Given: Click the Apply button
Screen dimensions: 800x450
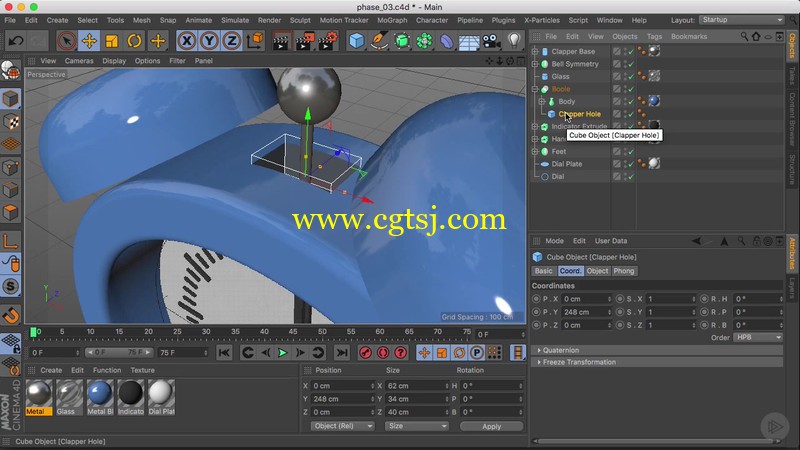Looking at the screenshot, I should point(491,426).
